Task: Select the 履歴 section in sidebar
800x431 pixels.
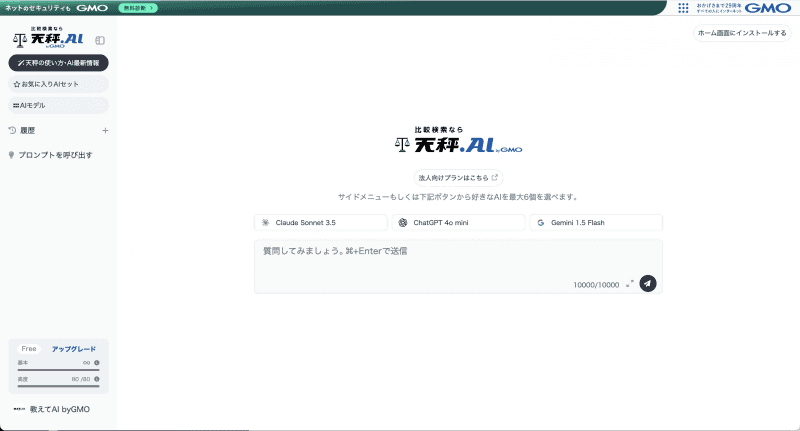Action: (x=28, y=131)
